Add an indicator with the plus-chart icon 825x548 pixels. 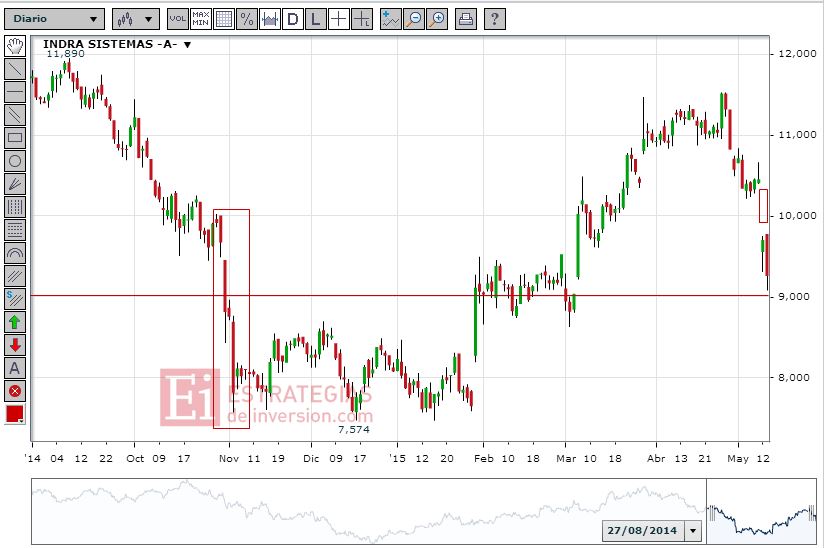tap(390, 19)
